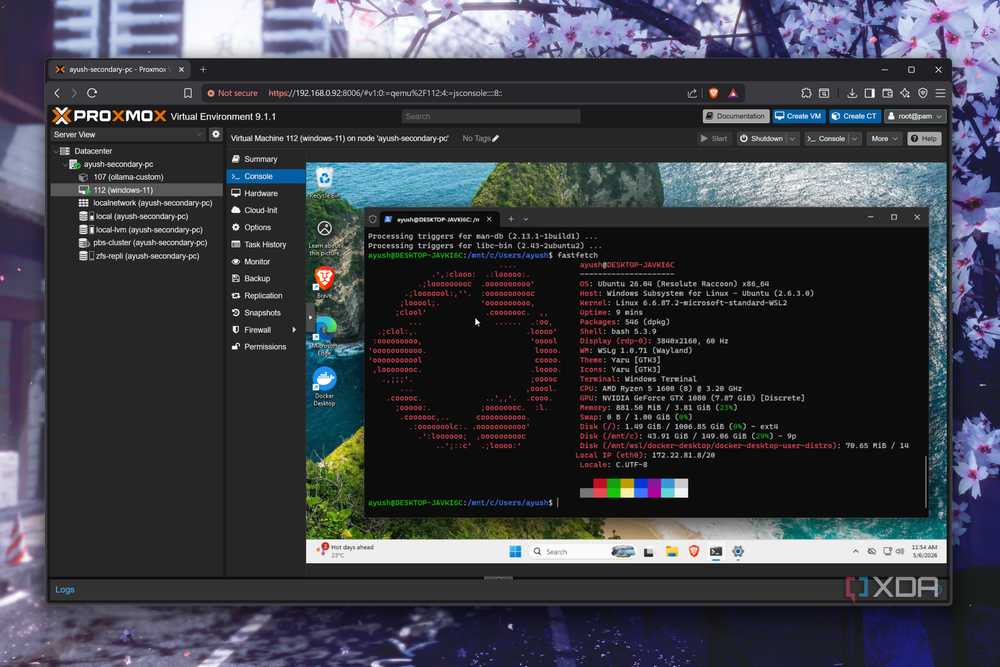
Task: Toggle the browser sidebar panel icon
Action: pyautogui.click(x=869, y=93)
